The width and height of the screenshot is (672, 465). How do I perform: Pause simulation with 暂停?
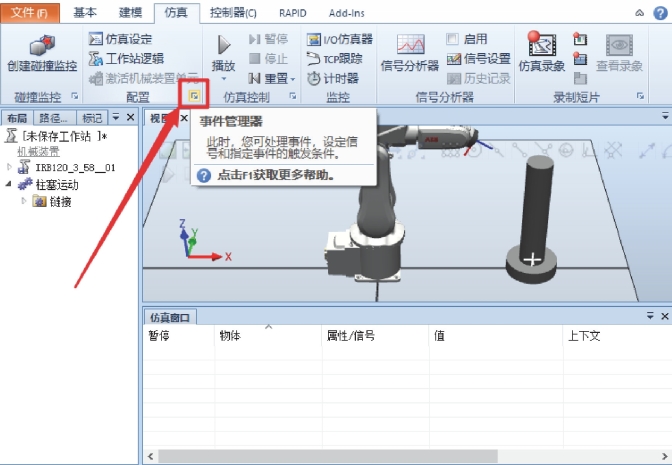coord(268,39)
